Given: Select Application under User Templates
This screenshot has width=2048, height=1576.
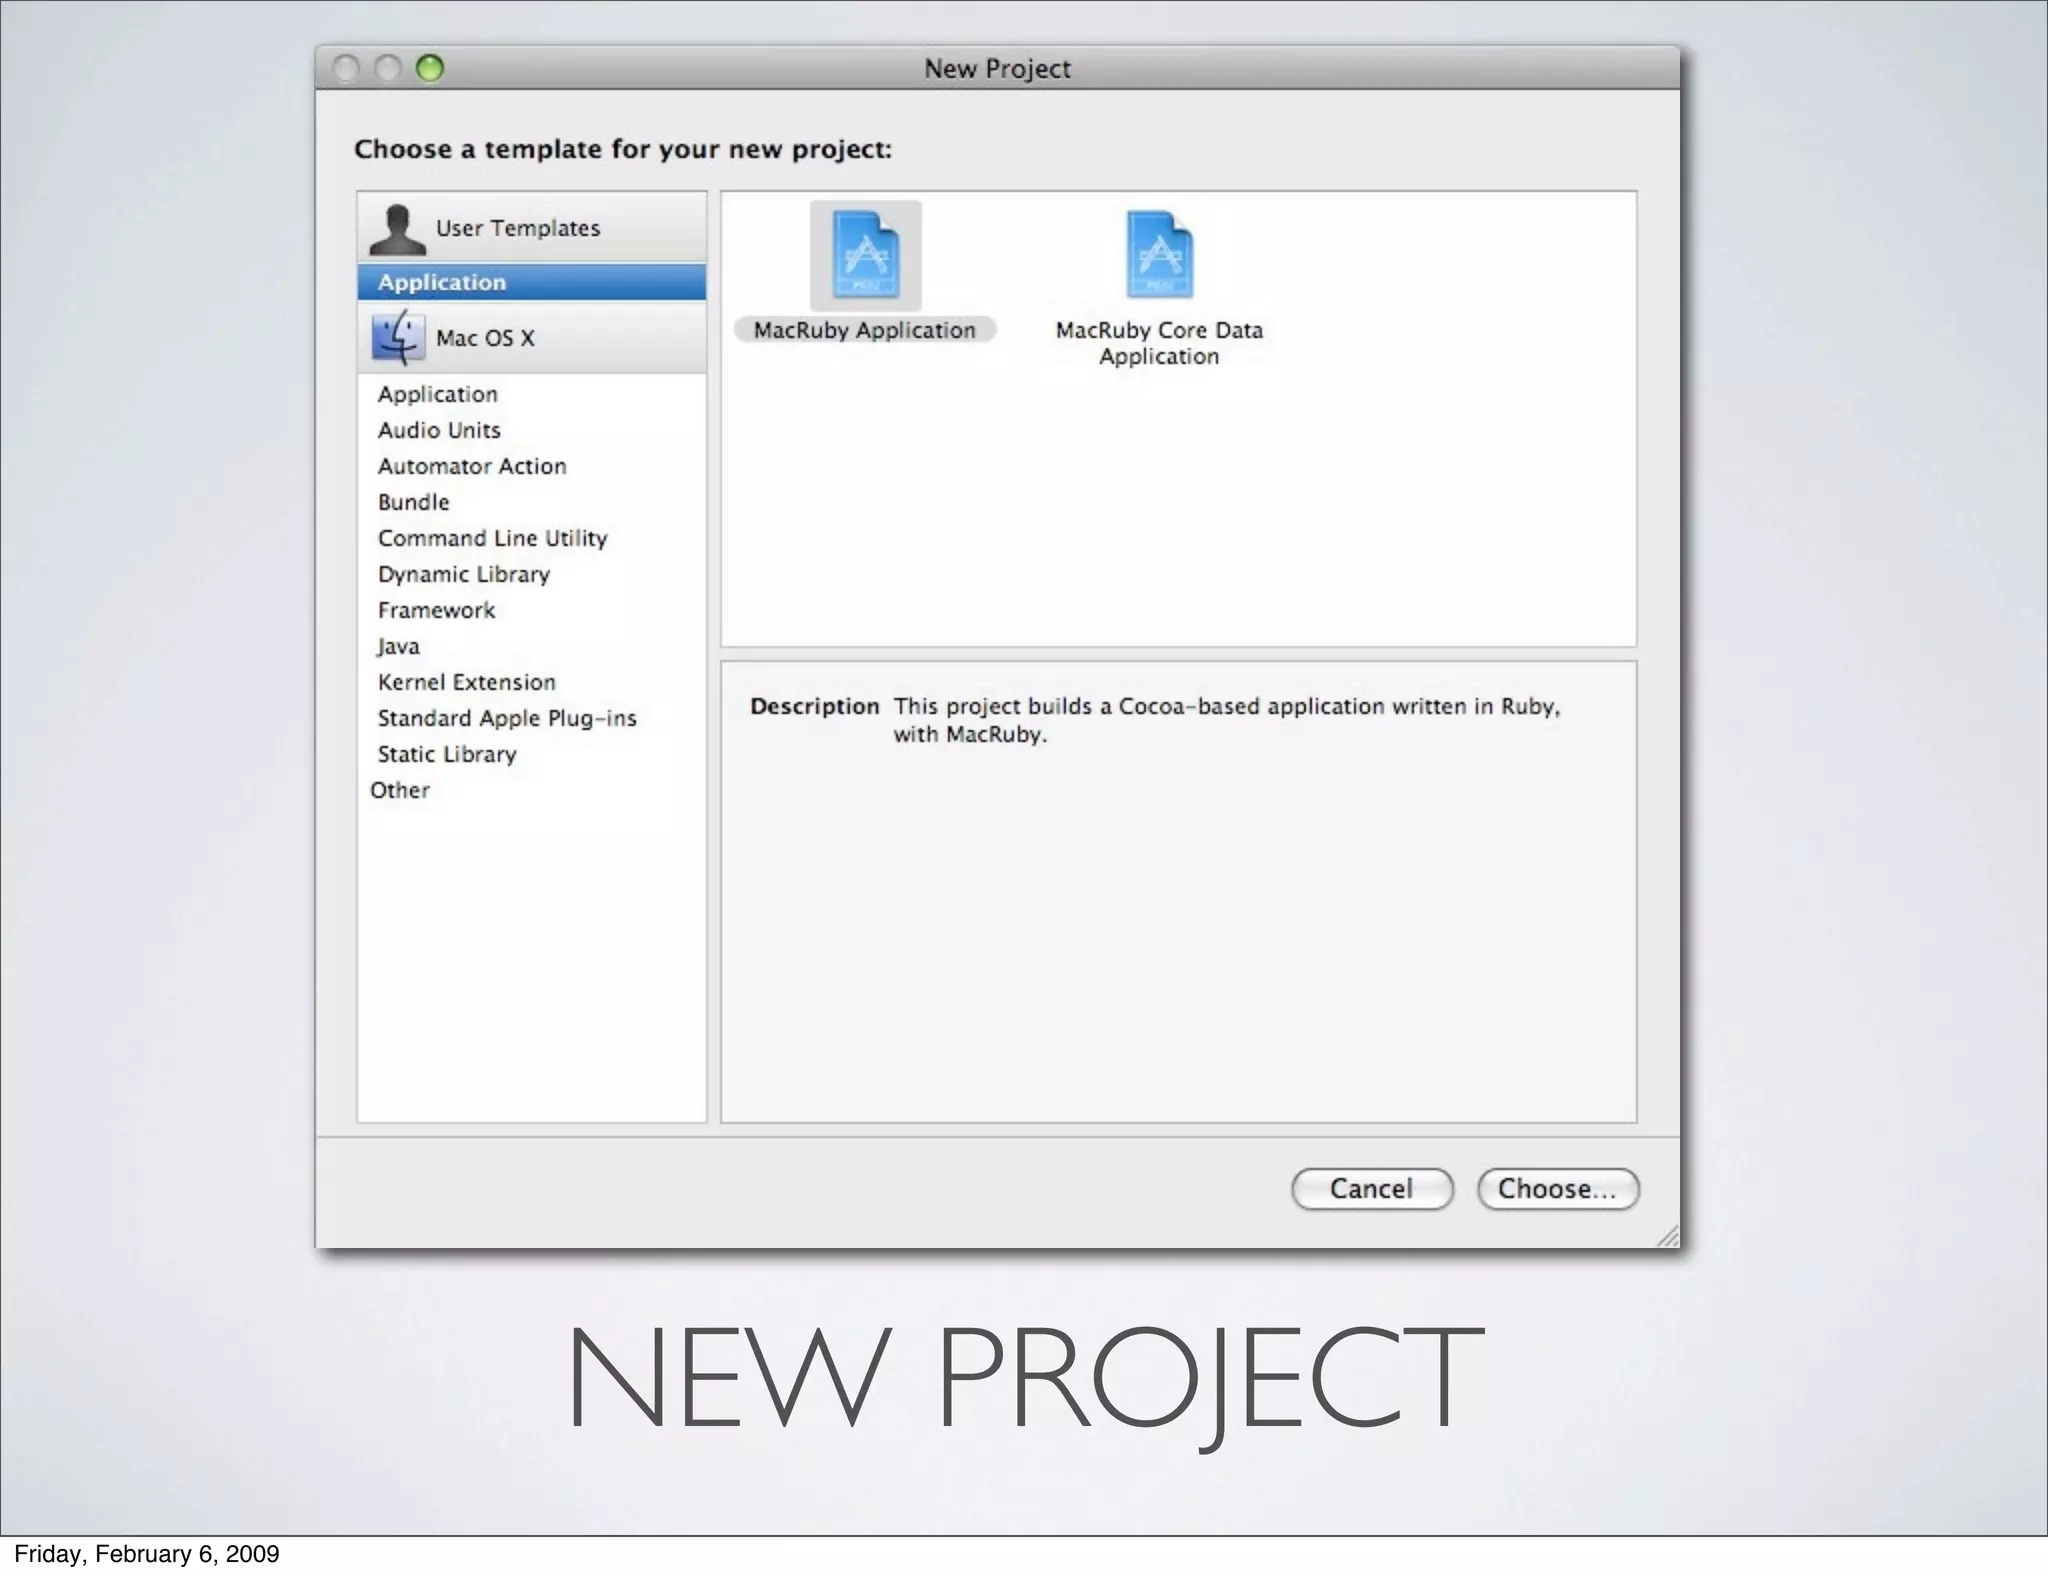Looking at the screenshot, I should pos(531,282).
